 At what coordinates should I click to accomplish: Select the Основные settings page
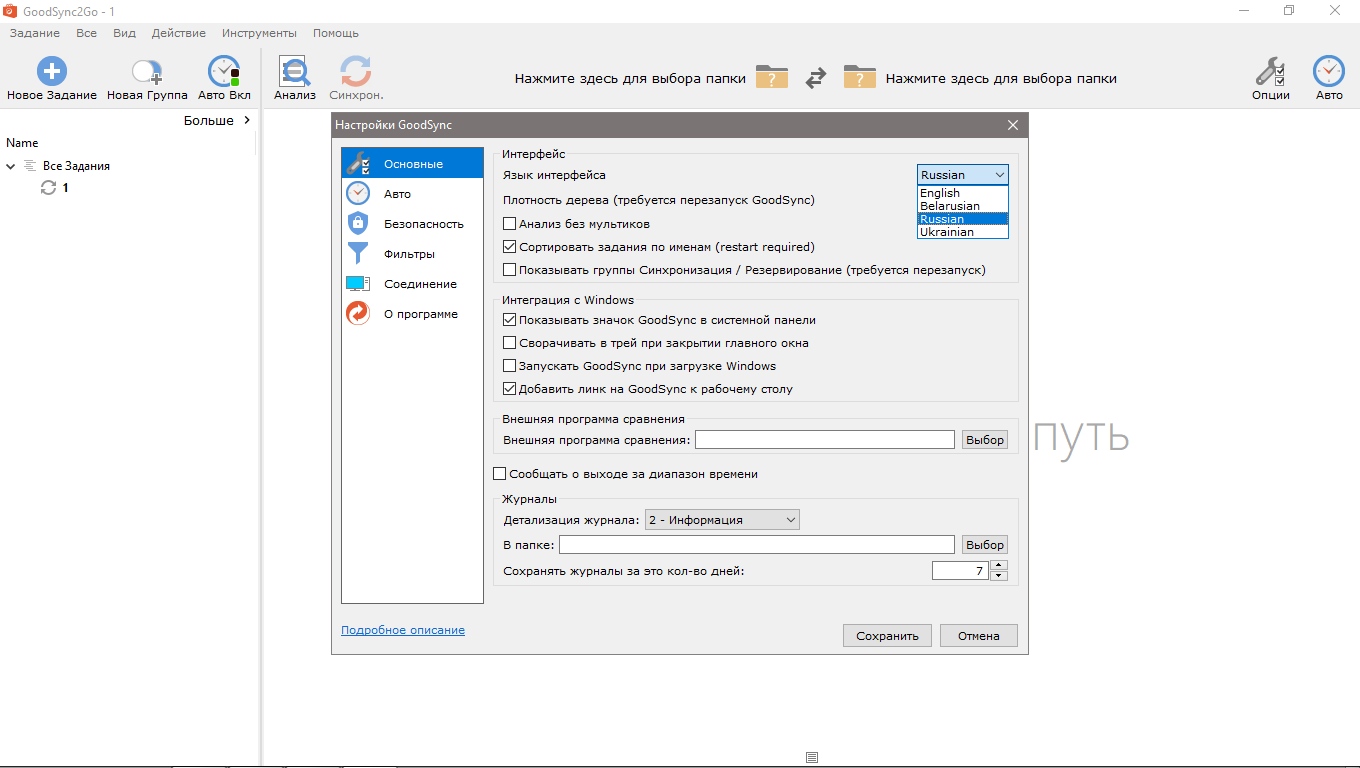(x=412, y=164)
